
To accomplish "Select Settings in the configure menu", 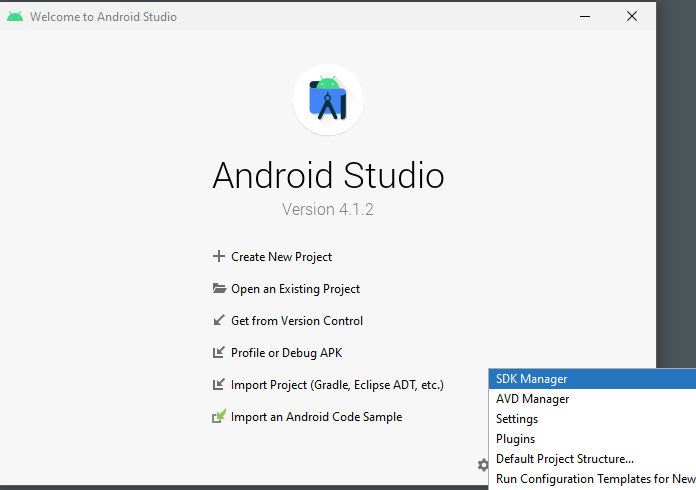I will (x=592, y=419).
